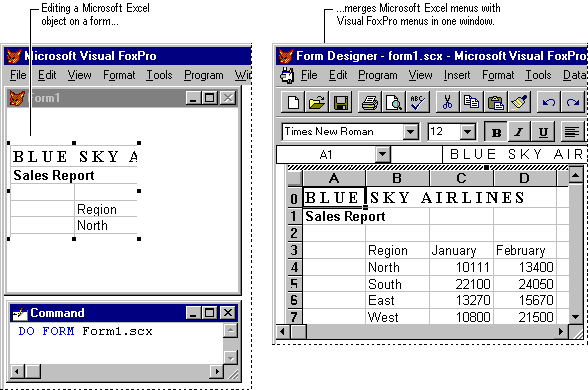
Task: Click Command window vertical scroll down arrow
Action: (230, 358)
